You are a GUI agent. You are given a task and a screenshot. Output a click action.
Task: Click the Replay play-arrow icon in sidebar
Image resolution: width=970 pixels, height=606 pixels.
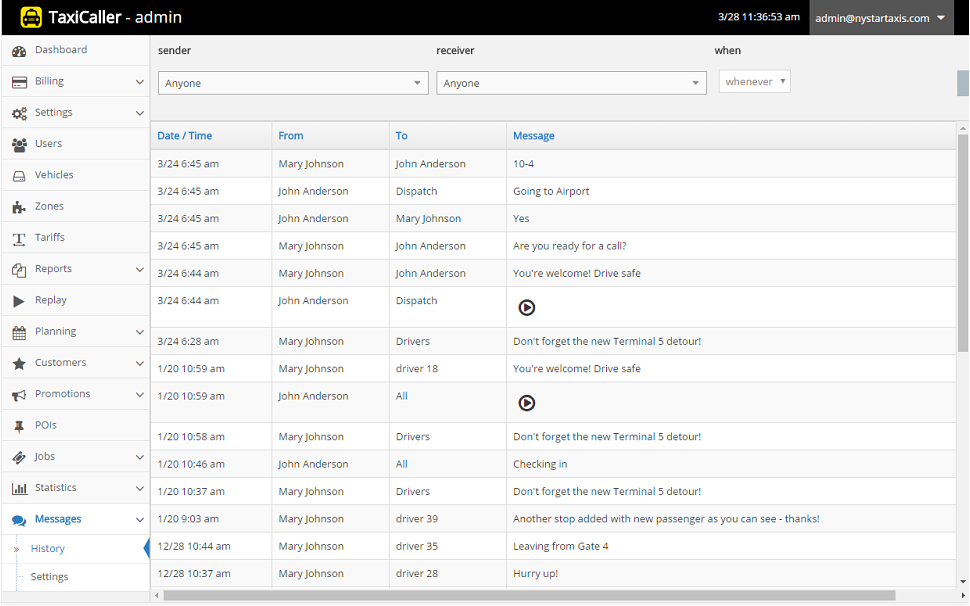coord(19,301)
